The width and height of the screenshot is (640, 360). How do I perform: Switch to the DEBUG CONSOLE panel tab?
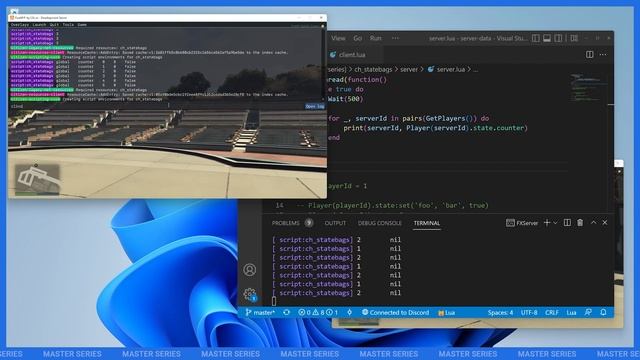pyautogui.click(x=380, y=223)
